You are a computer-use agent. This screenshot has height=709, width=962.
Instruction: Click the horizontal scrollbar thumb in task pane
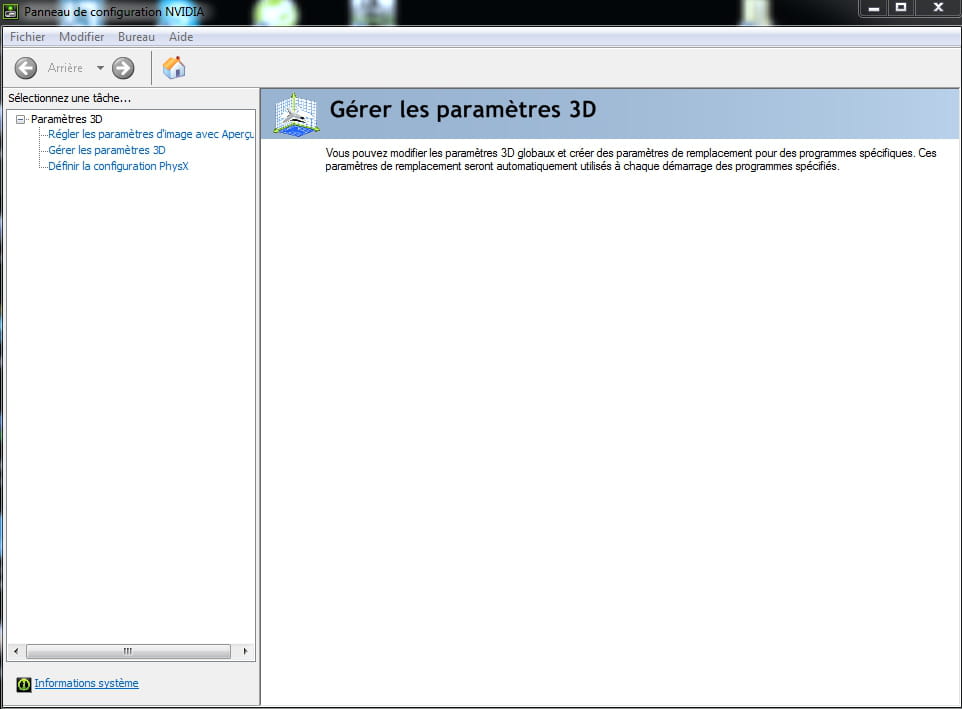pos(127,651)
